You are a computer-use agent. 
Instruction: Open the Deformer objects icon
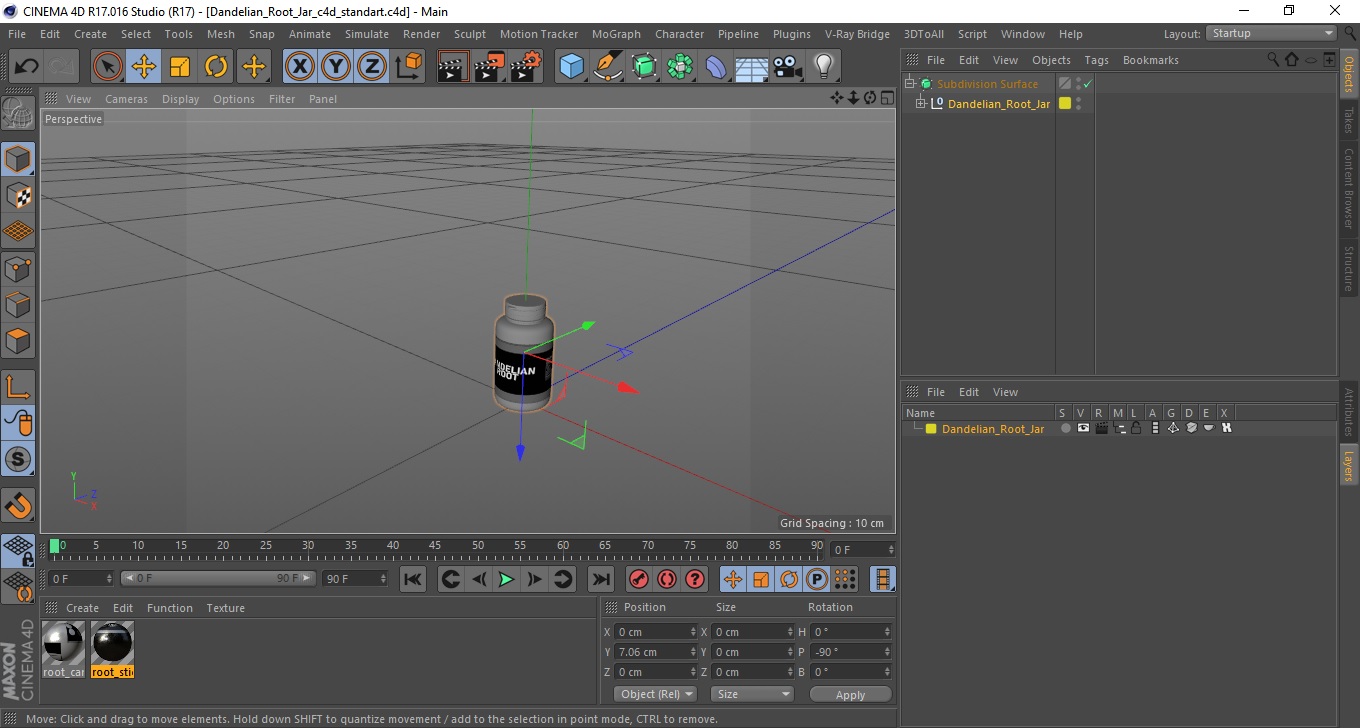[716, 67]
